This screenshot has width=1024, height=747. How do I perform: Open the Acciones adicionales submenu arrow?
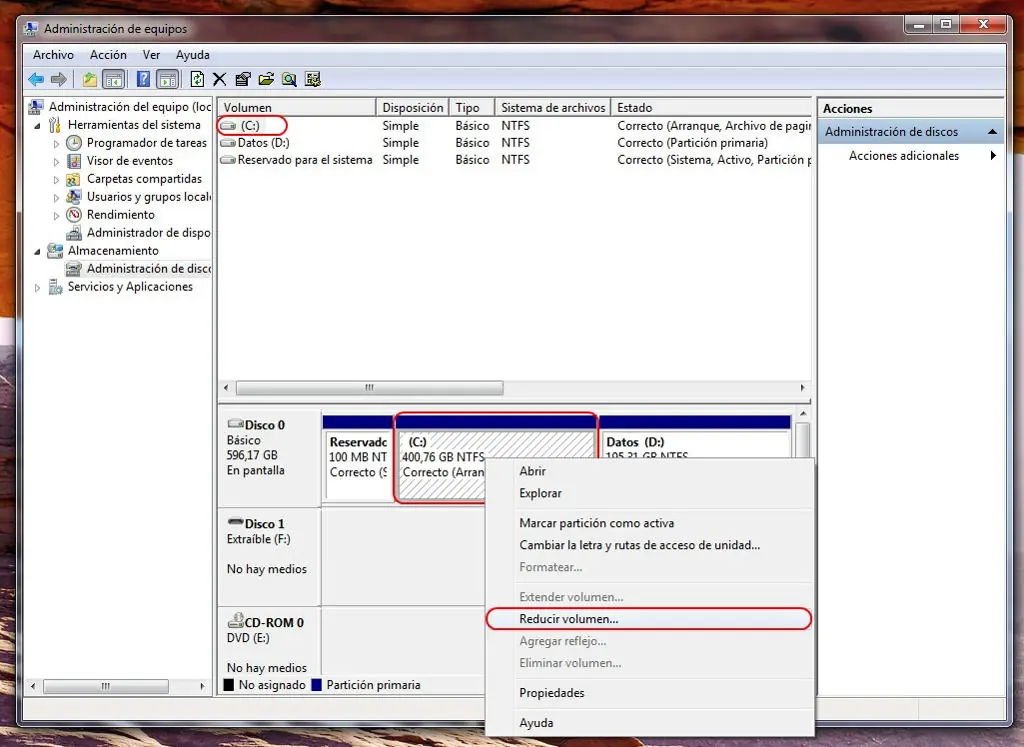pos(993,156)
